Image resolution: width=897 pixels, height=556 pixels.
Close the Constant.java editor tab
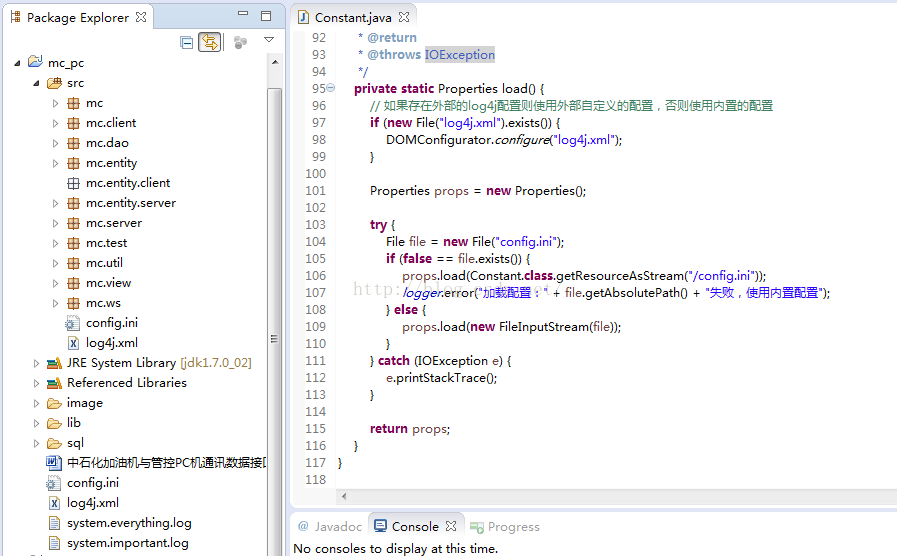click(x=404, y=17)
